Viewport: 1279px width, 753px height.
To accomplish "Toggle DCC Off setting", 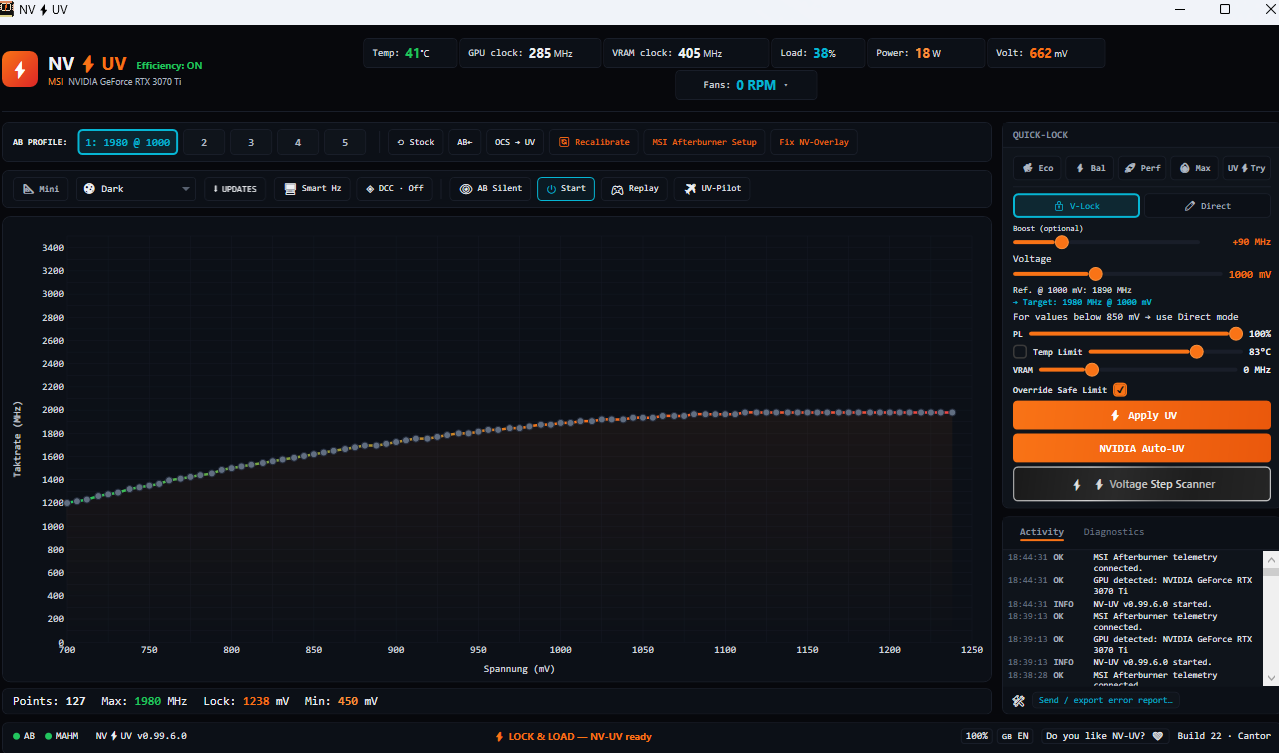I will (394, 189).
